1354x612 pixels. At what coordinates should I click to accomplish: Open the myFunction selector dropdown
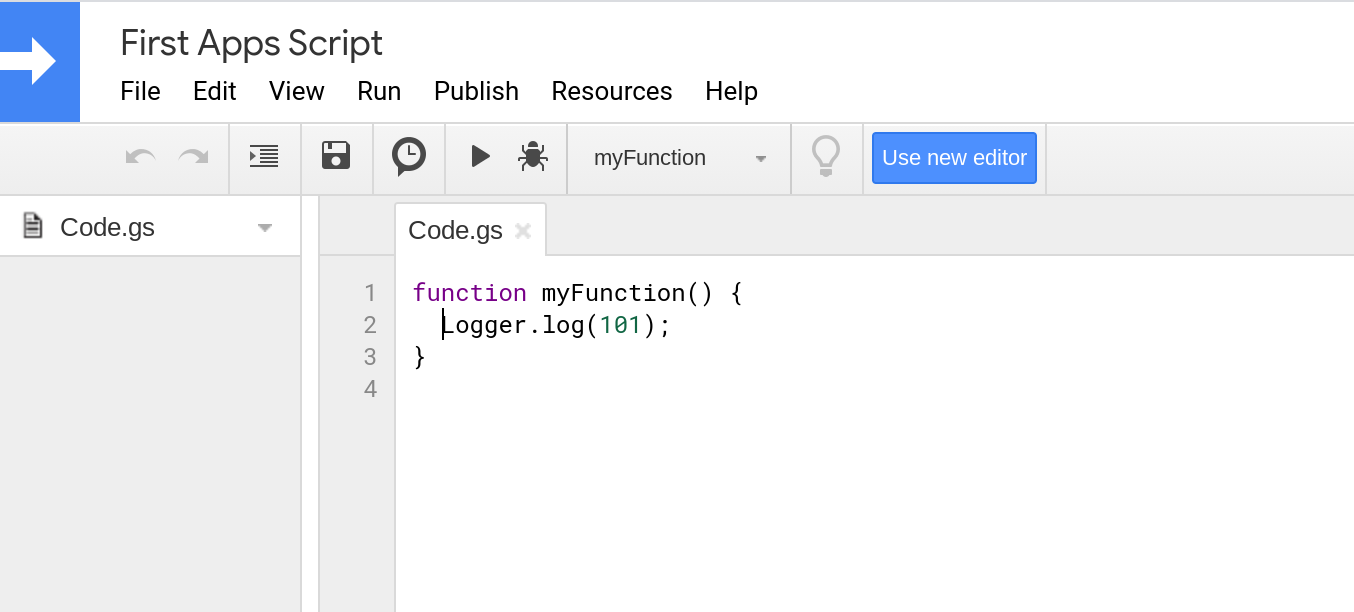point(679,158)
